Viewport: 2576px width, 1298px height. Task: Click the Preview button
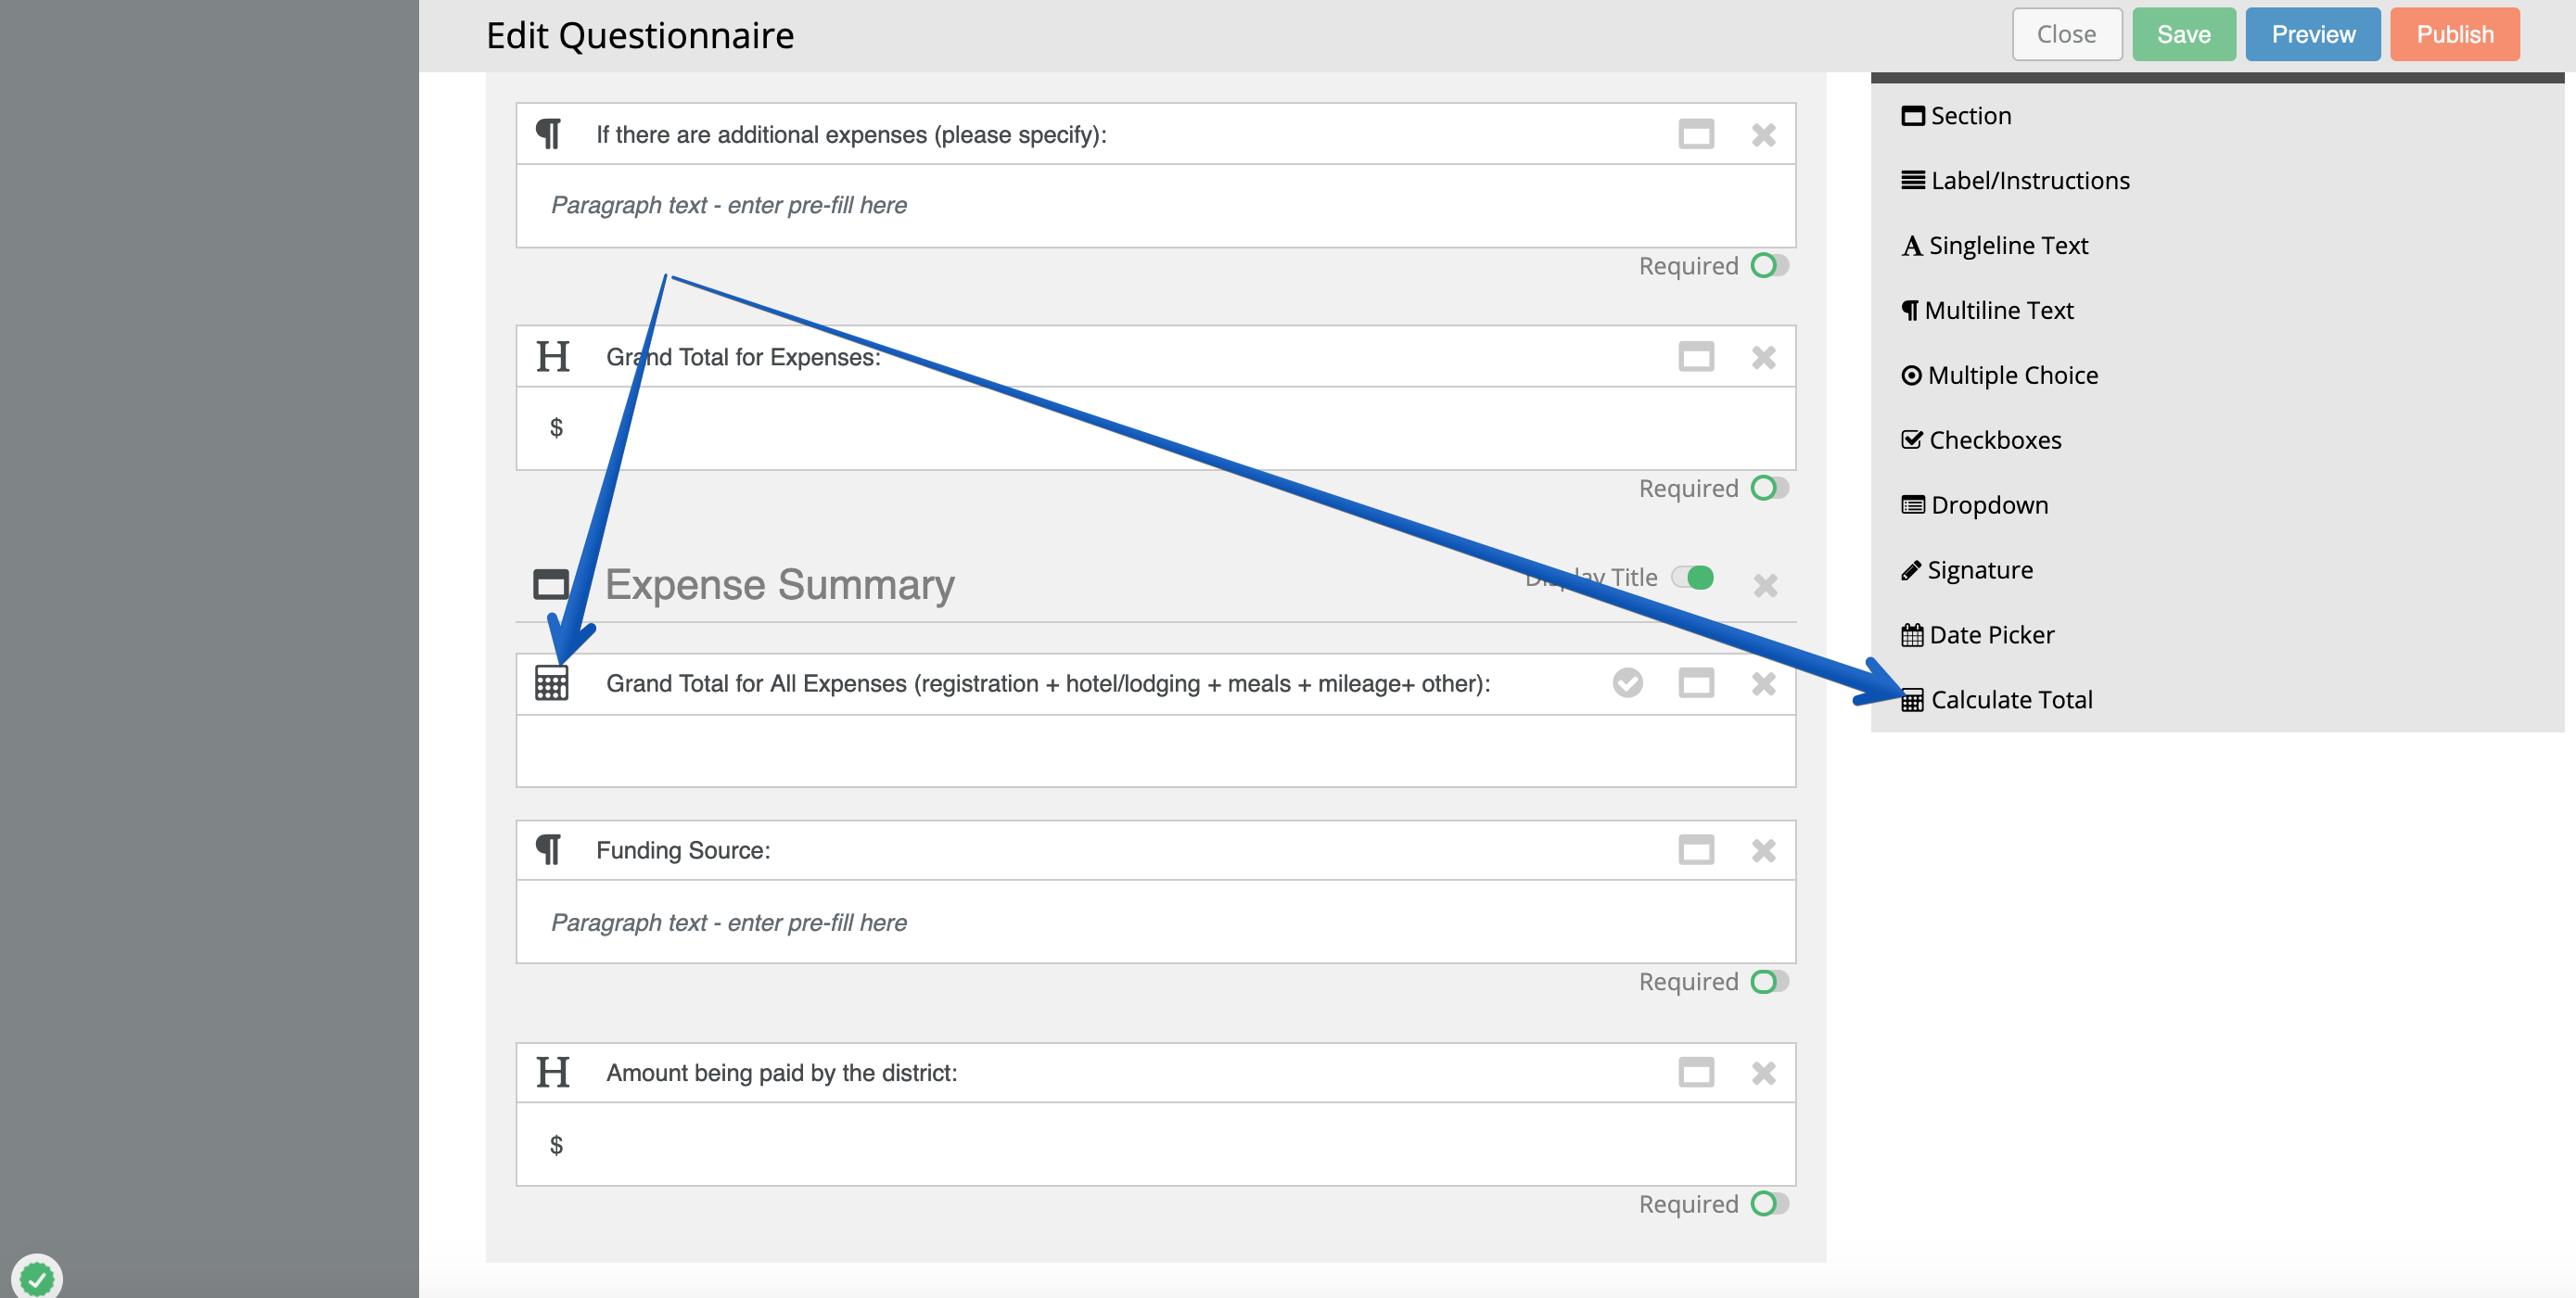[x=2312, y=34]
